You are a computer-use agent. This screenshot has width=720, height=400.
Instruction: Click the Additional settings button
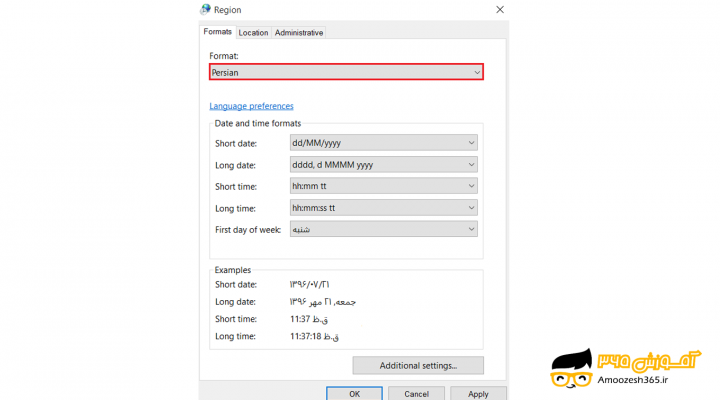coord(418,366)
